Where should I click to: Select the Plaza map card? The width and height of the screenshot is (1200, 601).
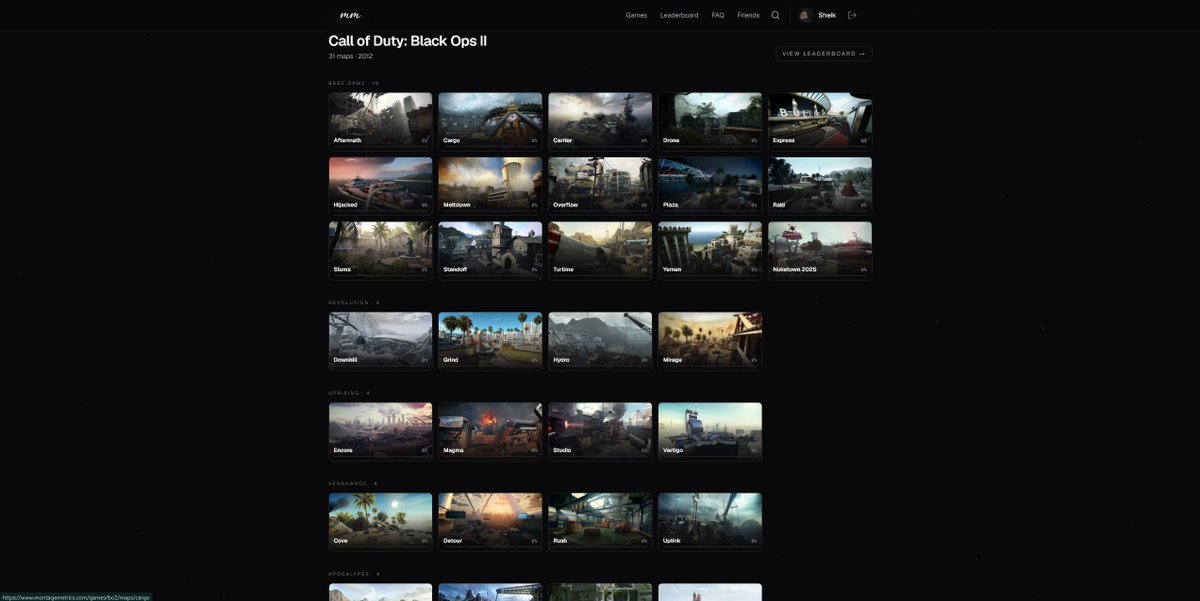coord(710,185)
